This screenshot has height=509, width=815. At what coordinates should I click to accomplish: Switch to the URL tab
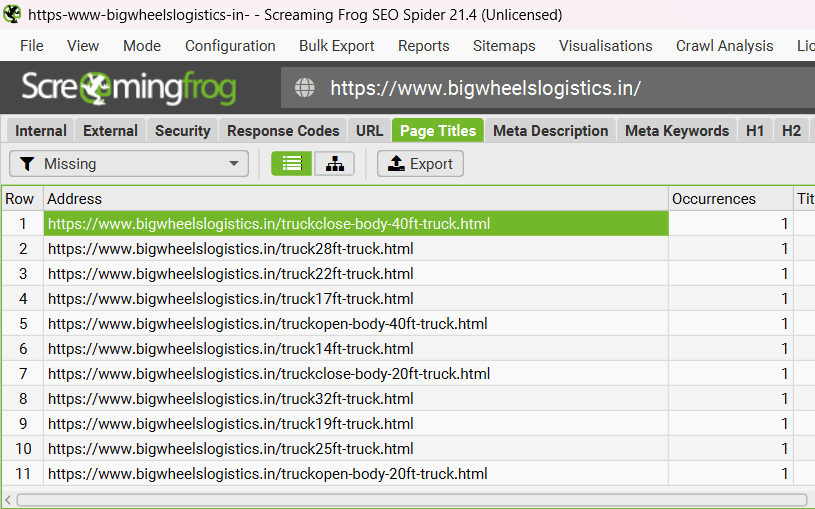(370, 130)
